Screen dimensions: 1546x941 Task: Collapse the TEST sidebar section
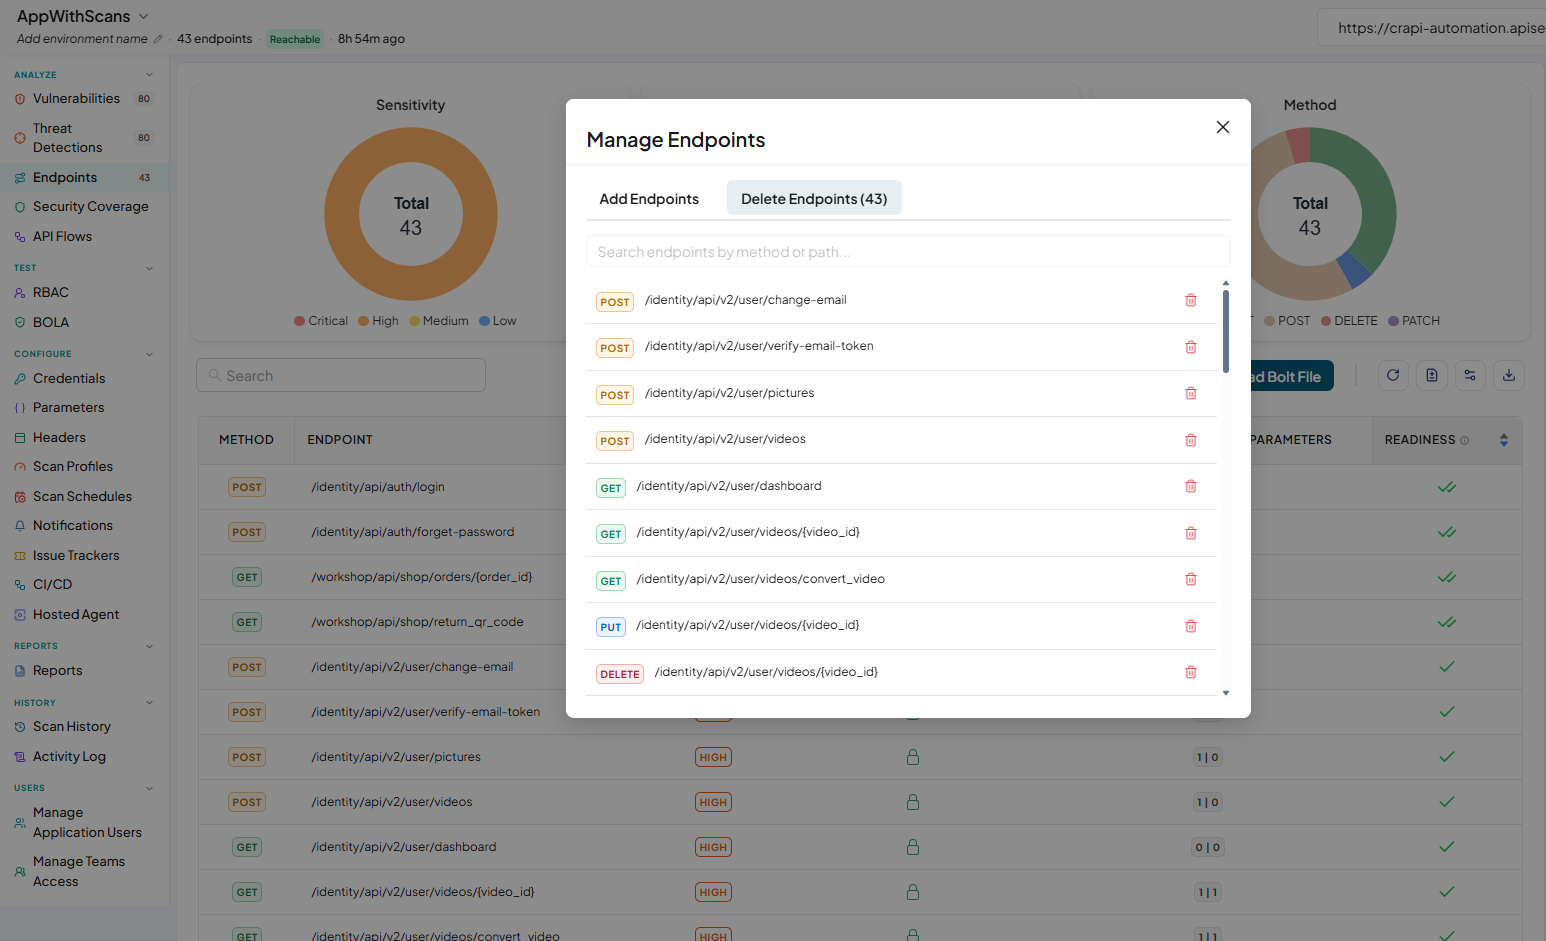[x=150, y=268]
